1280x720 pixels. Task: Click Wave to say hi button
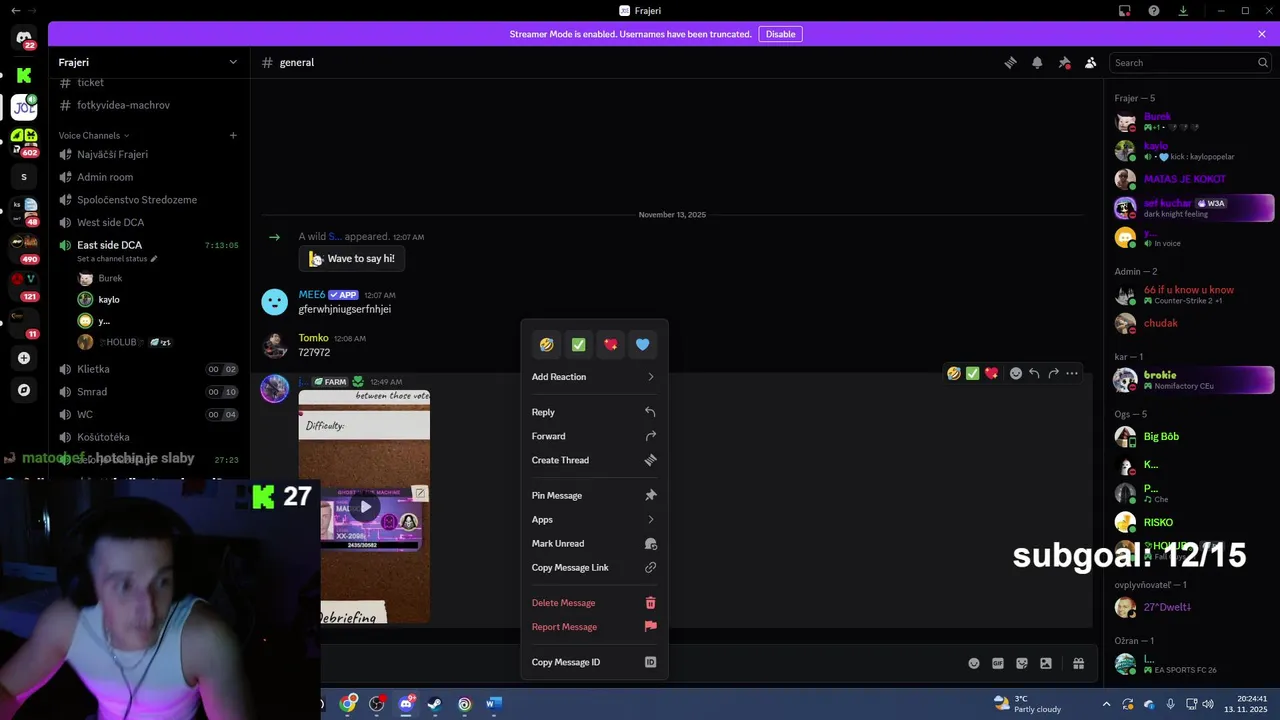(351, 258)
